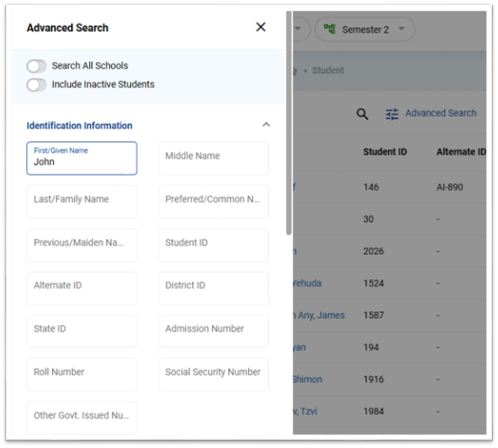The width and height of the screenshot is (498, 448).
Task: Click the Social Security Number field
Action: pos(213,374)
